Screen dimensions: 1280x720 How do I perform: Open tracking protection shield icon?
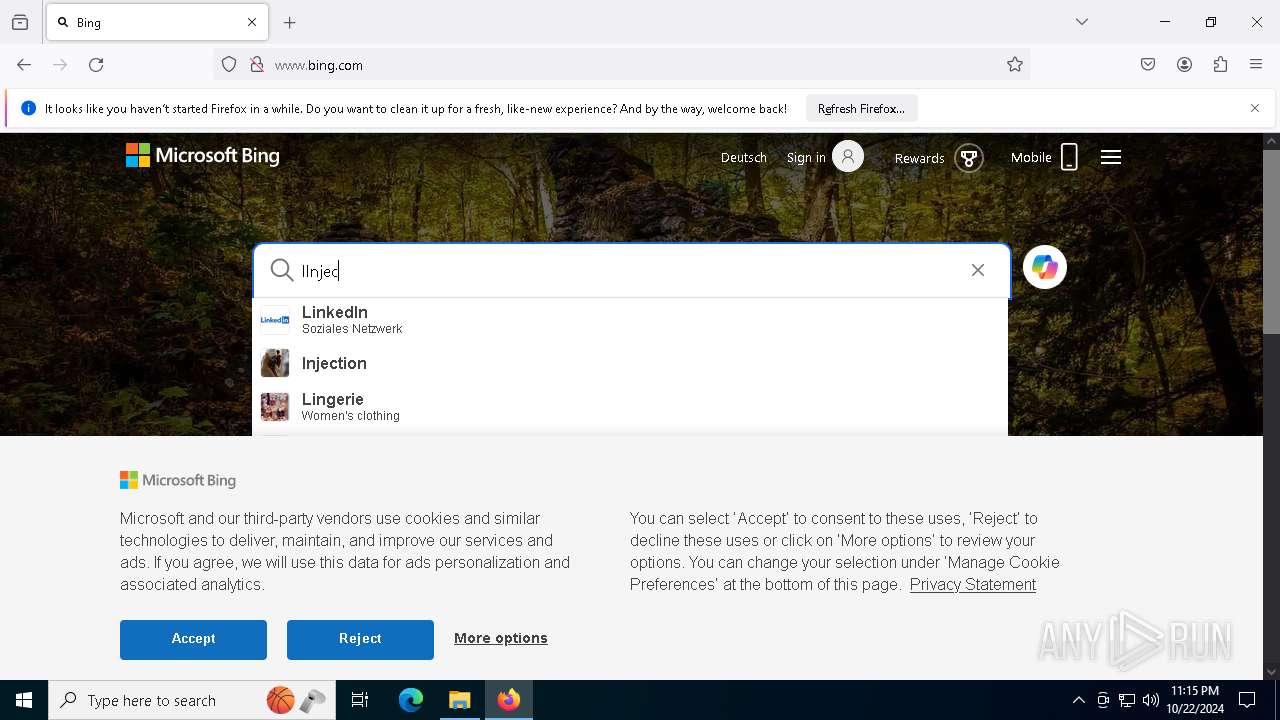(x=229, y=65)
